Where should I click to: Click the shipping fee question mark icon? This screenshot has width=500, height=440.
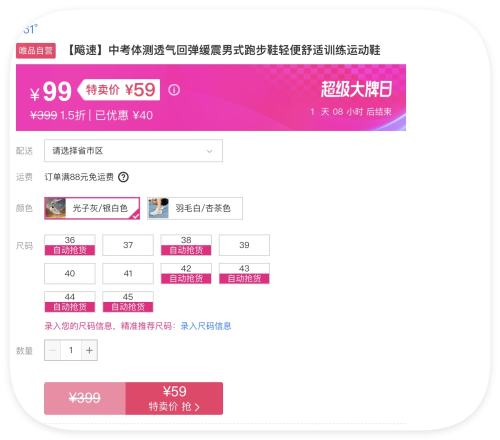[123, 177]
